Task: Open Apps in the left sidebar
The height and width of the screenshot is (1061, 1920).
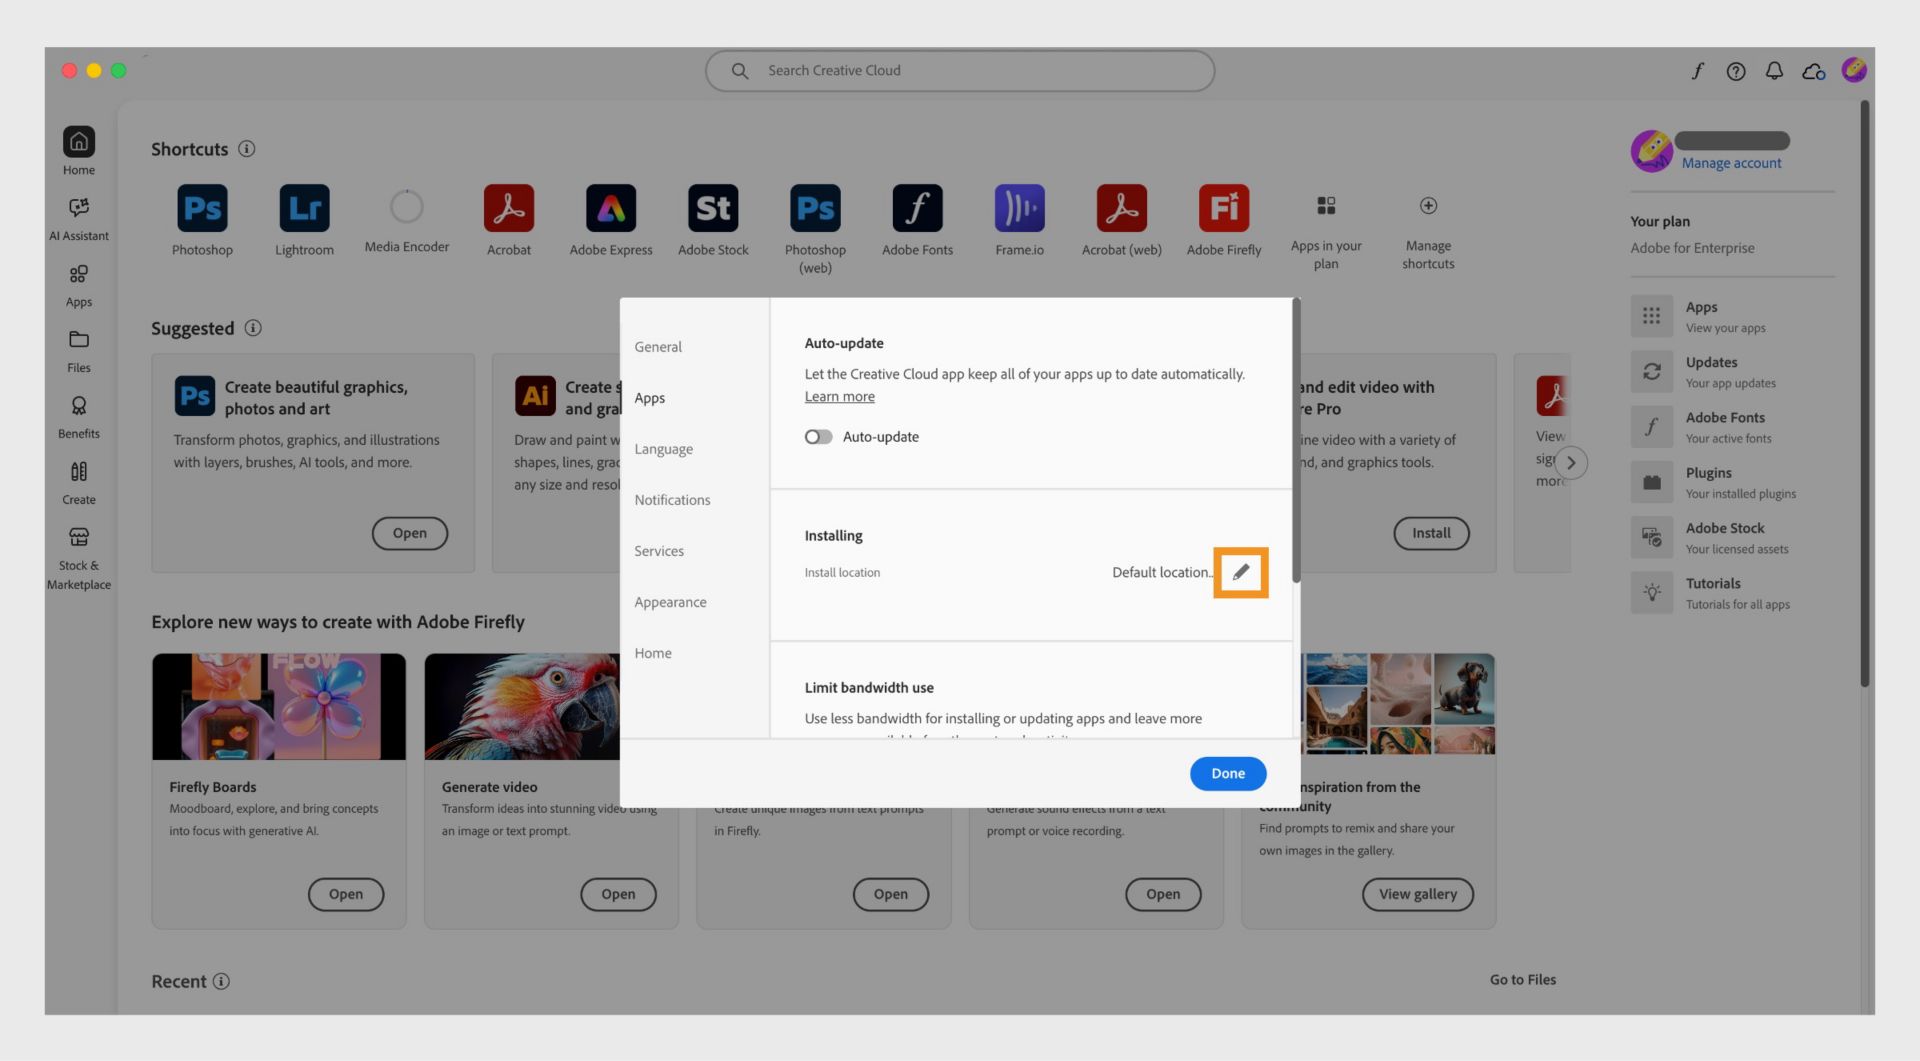Action: (x=79, y=285)
